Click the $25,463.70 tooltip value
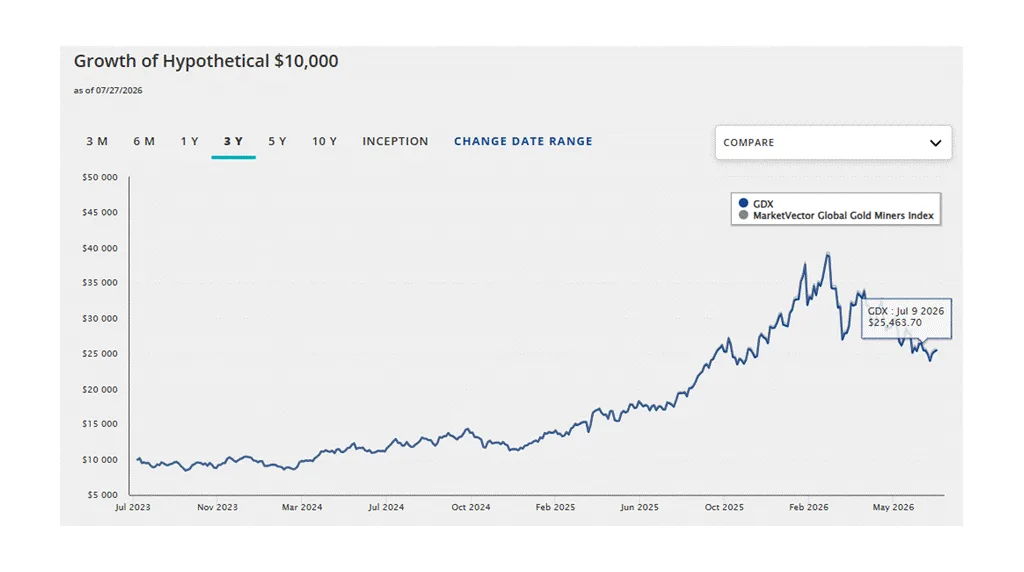1024x572 pixels. coord(895,323)
